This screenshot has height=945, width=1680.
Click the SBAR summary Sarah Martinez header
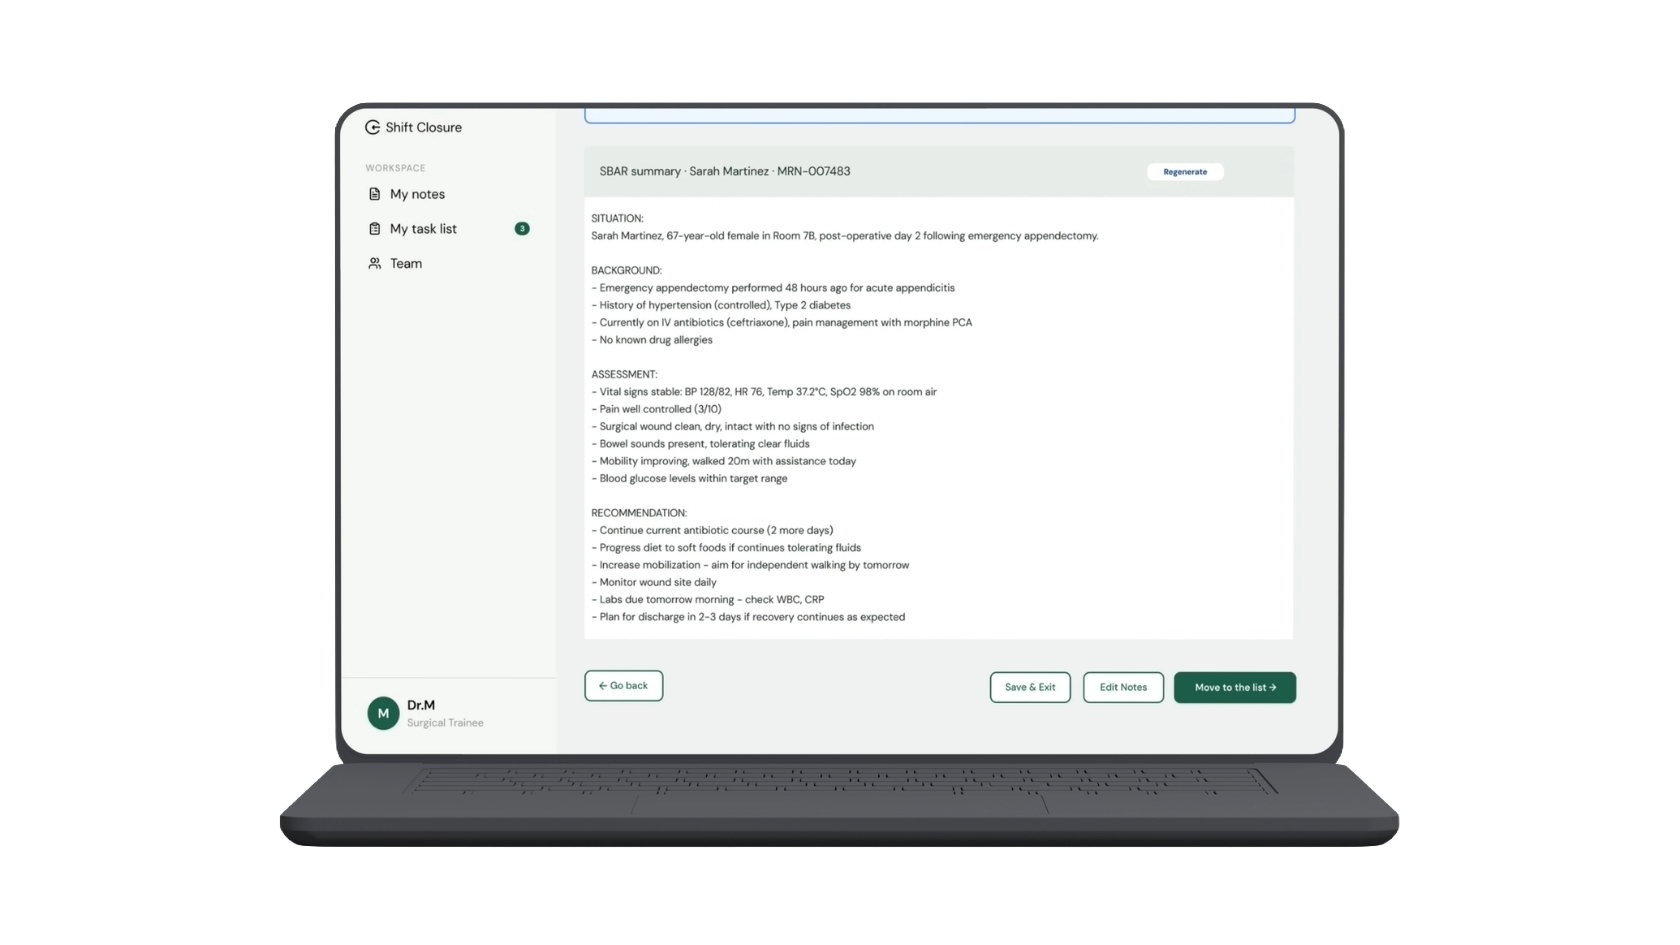click(725, 171)
